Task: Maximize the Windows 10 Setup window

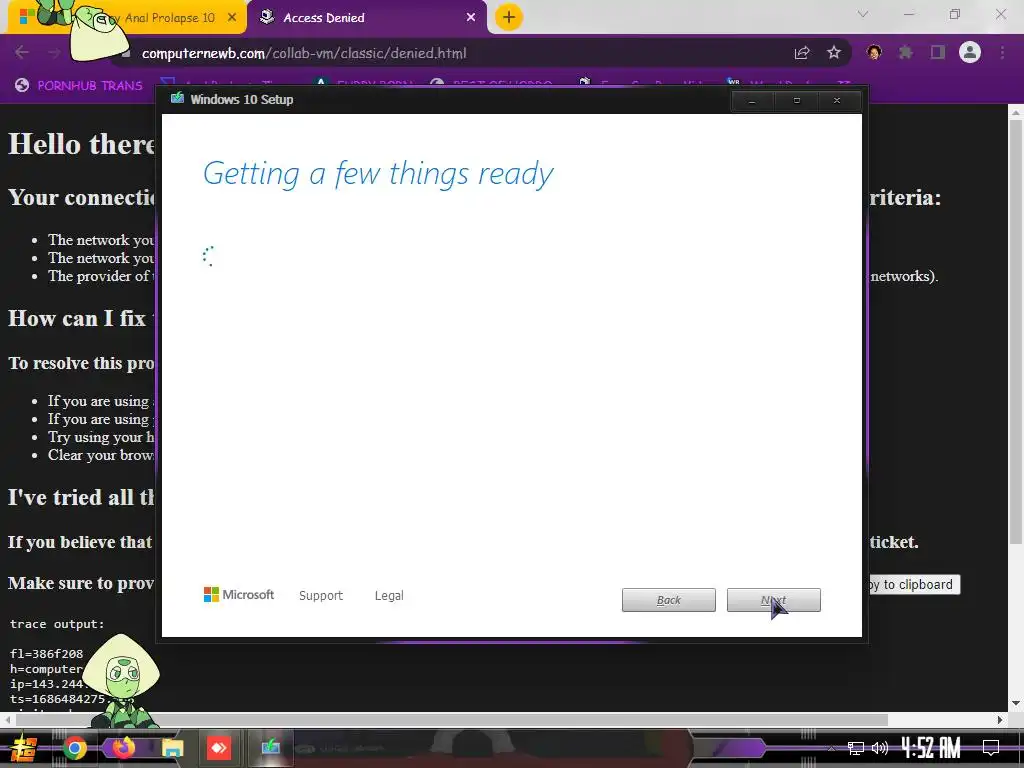Action: 796,101
